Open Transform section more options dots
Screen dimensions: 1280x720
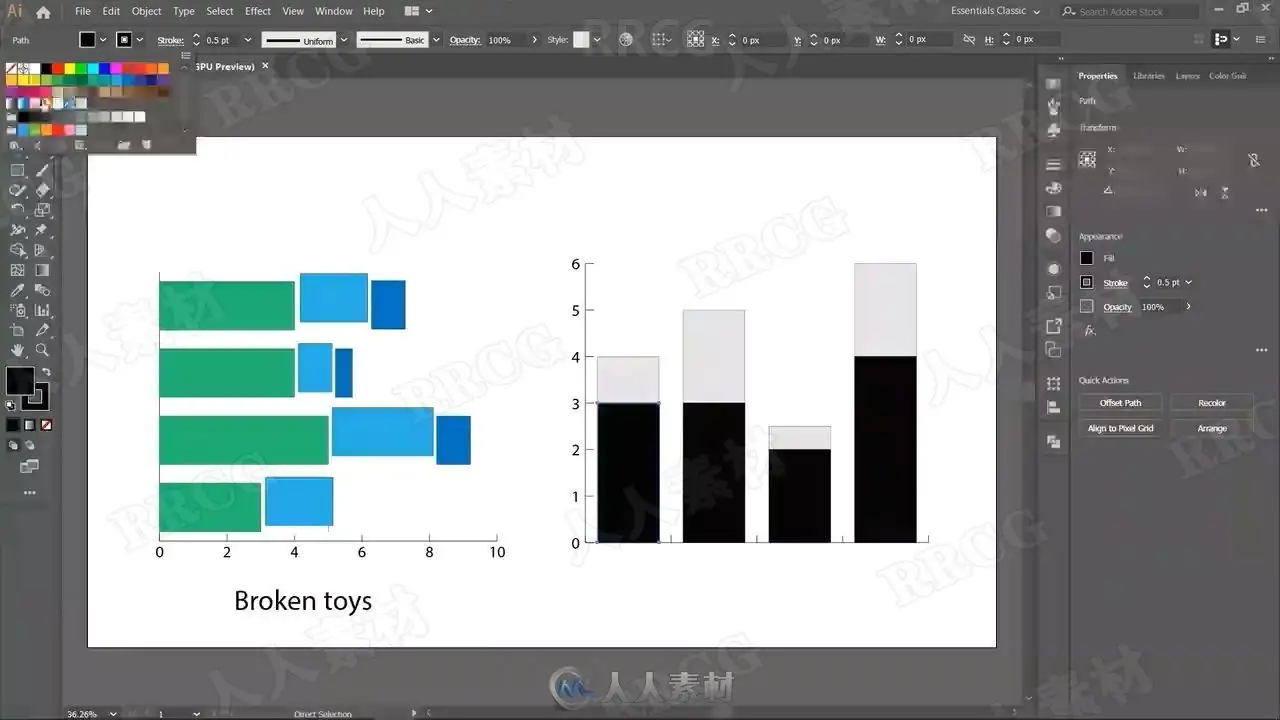(1261, 210)
